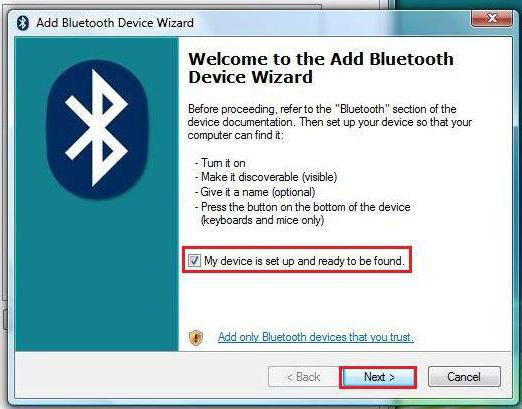Click the security shield icon beside the link
This screenshot has height=409, width=522.
click(196, 337)
